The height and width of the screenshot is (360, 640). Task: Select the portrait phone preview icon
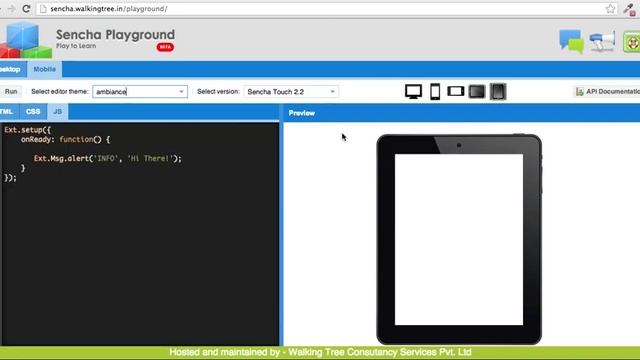click(435, 91)
